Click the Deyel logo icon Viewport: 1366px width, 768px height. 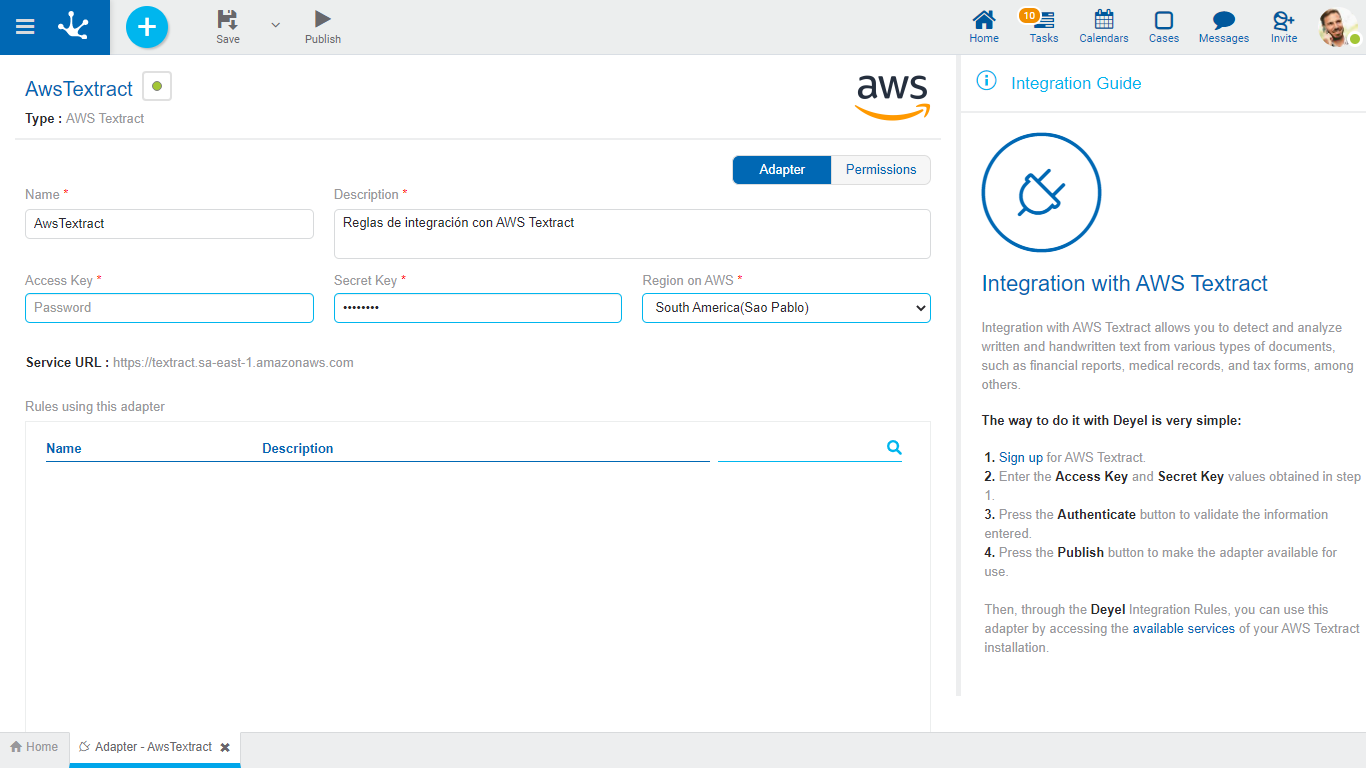click(73, 26)
